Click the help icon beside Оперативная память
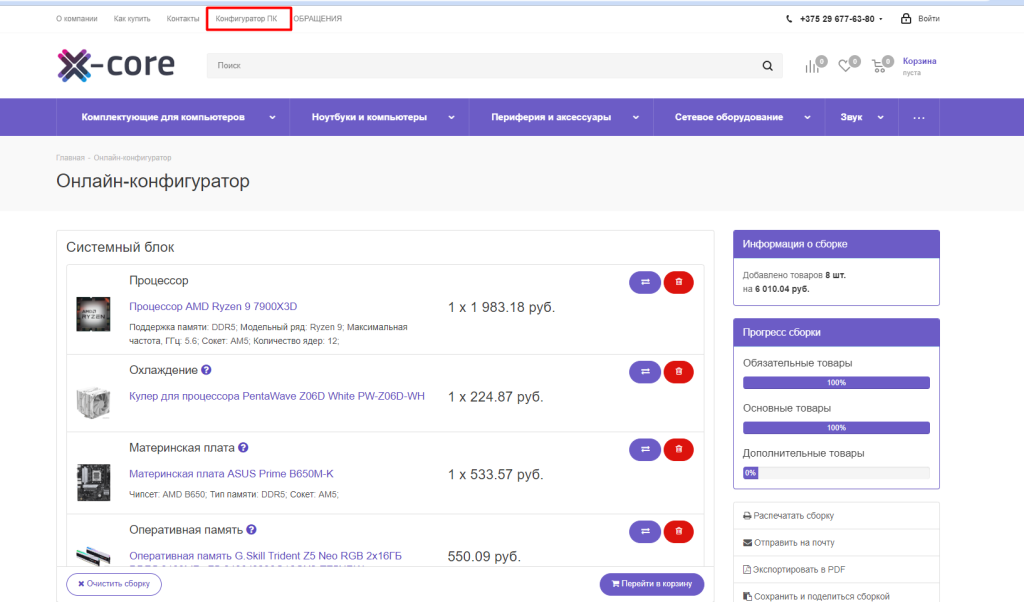 (x=251, y=530)
